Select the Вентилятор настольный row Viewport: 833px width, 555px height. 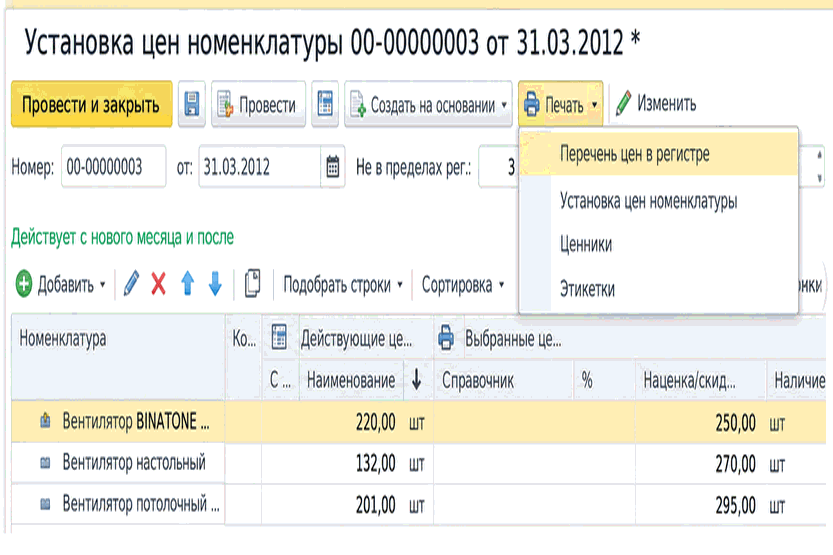[419, 464]
